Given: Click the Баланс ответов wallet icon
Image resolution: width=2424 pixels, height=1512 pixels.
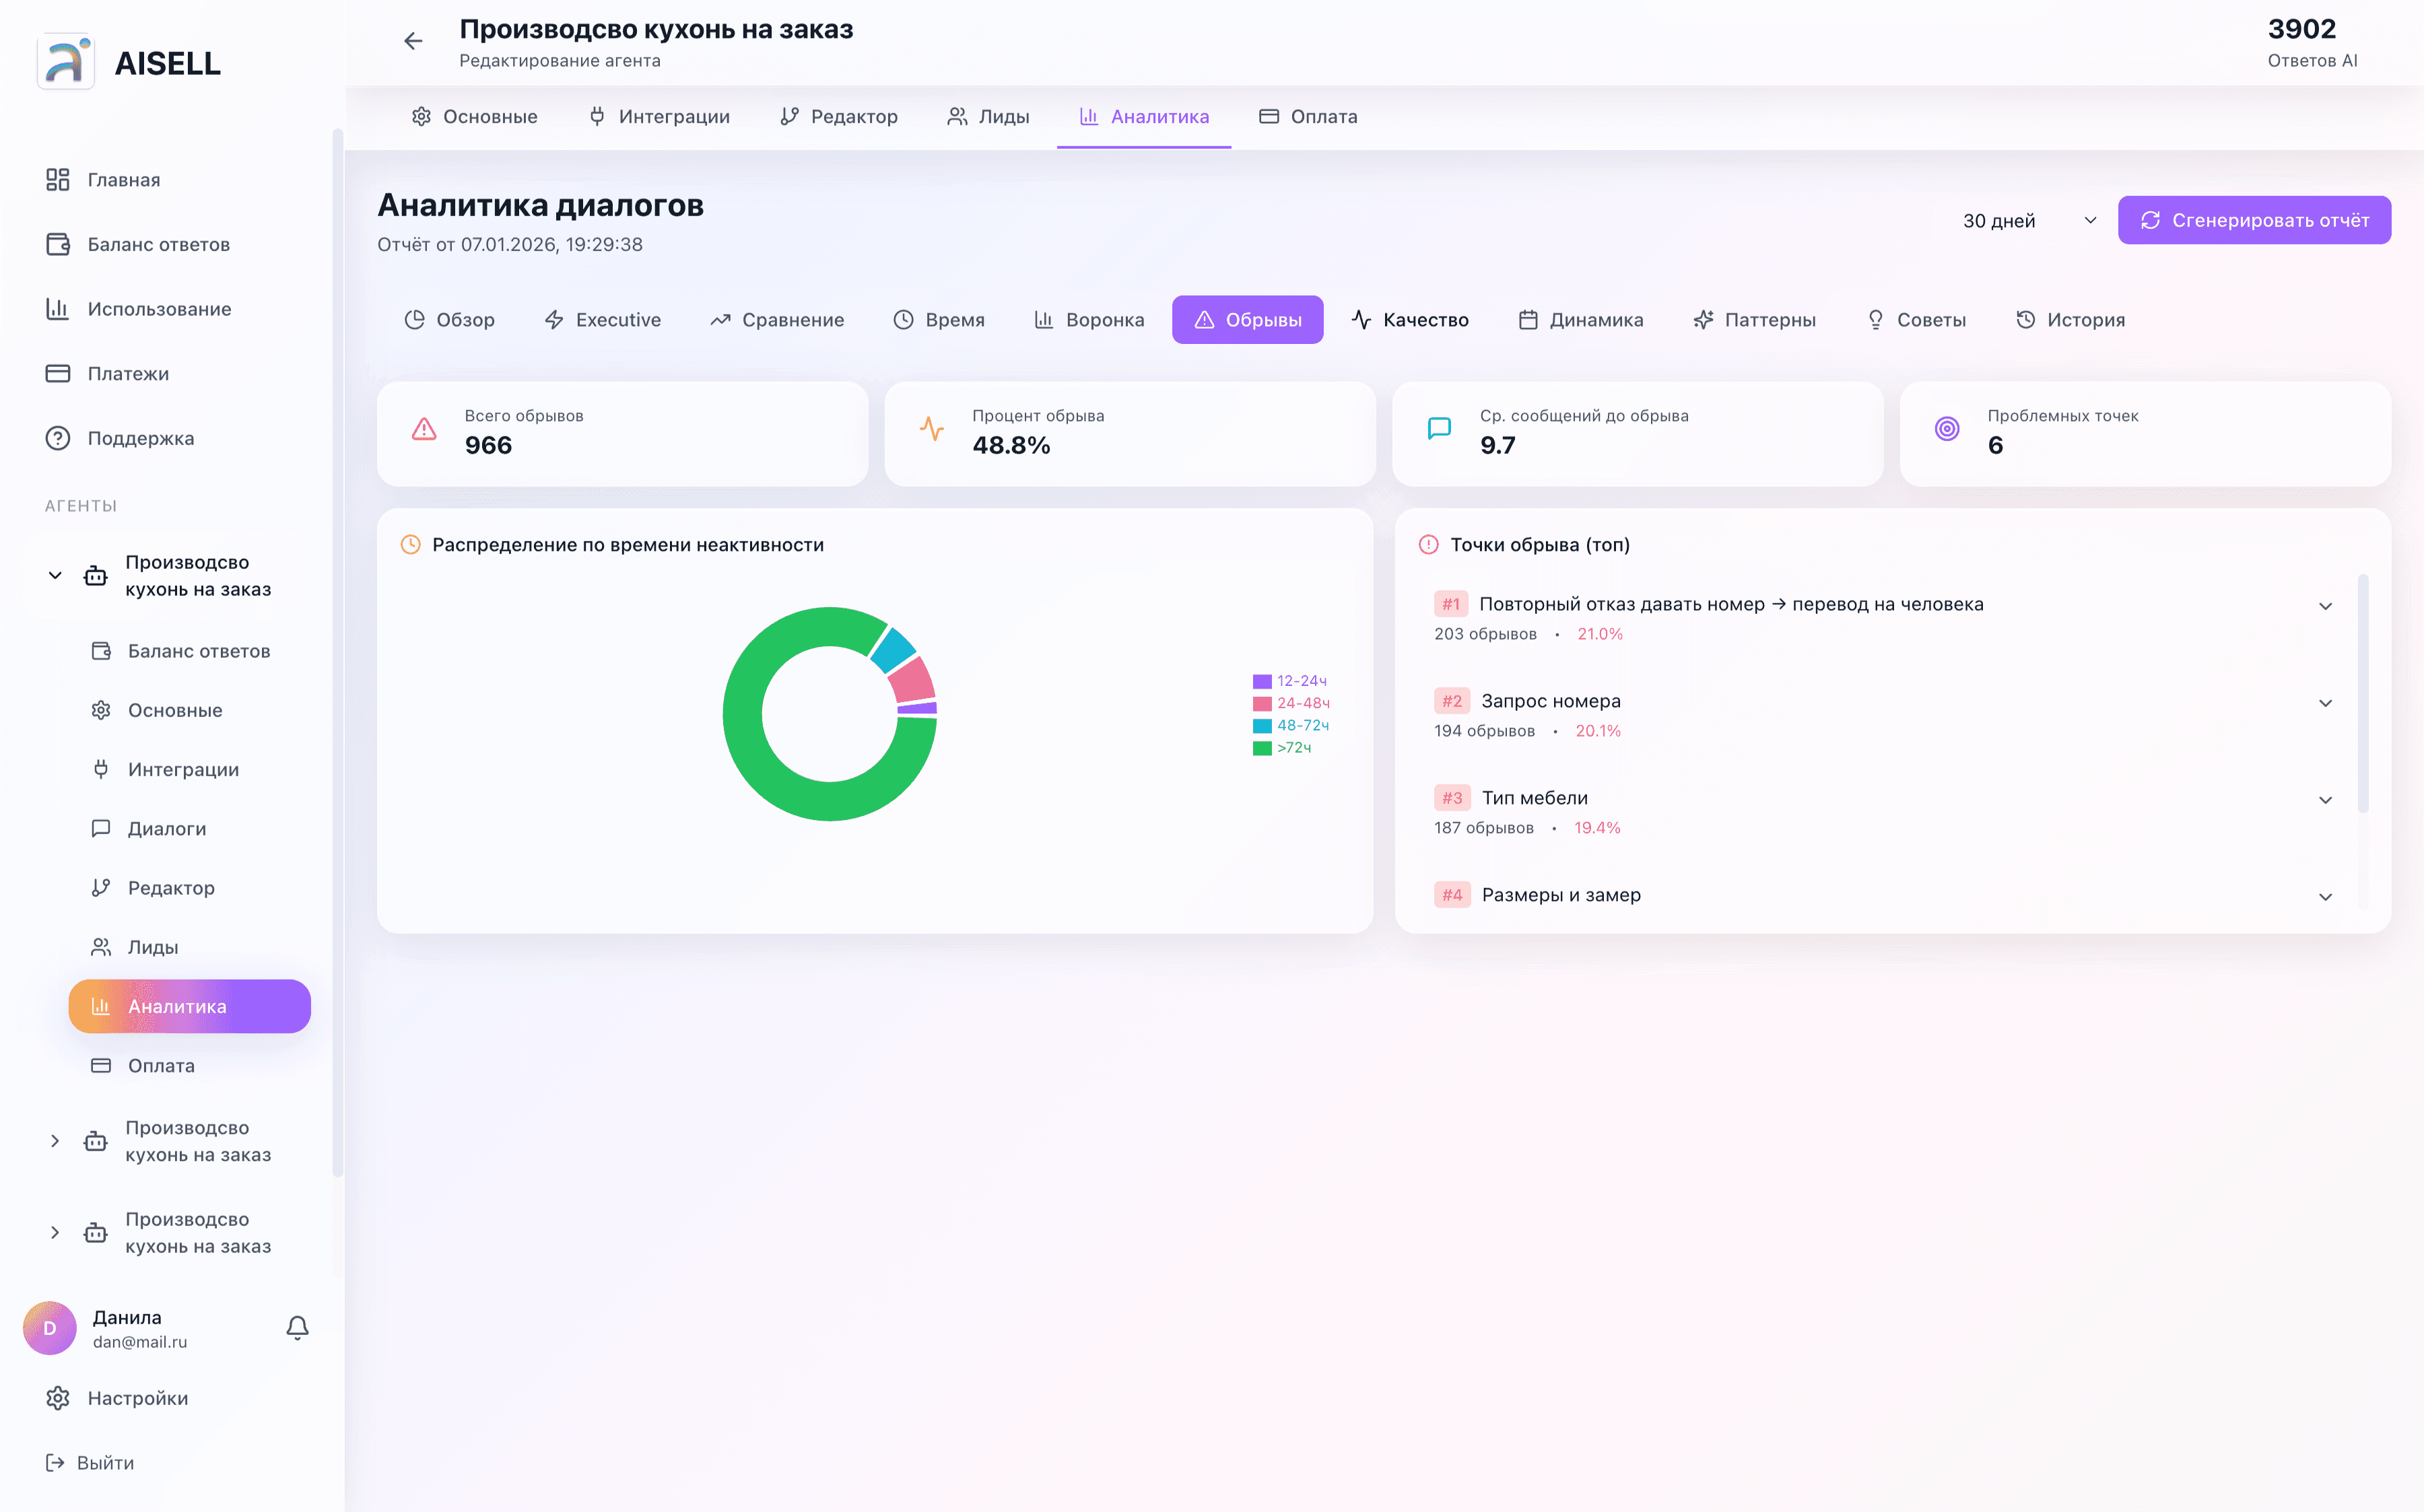Looking at the screenshot, I should pos(58,244).
